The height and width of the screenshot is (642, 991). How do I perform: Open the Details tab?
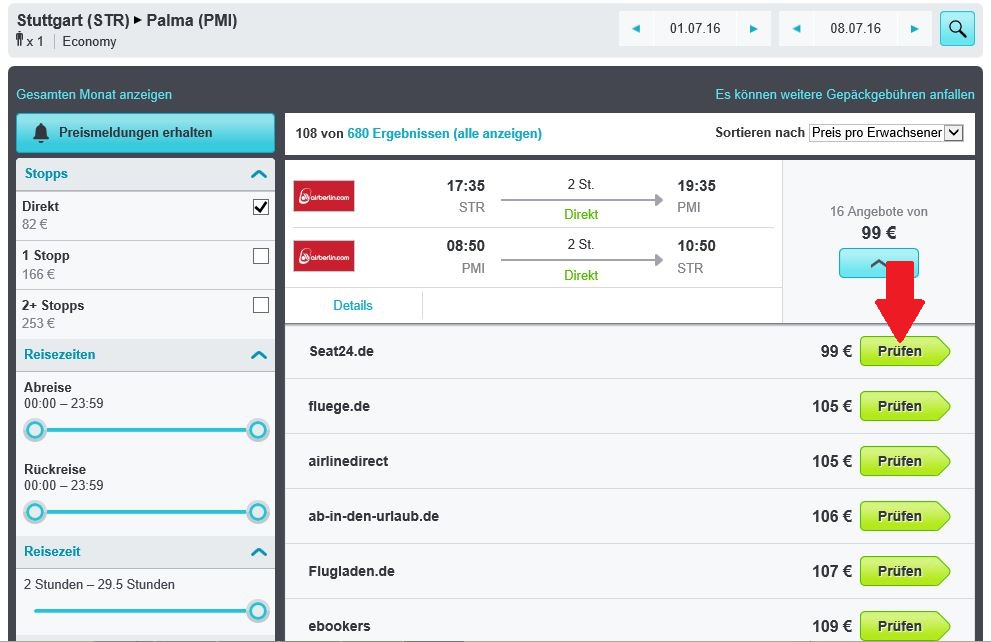pos(353,305)
